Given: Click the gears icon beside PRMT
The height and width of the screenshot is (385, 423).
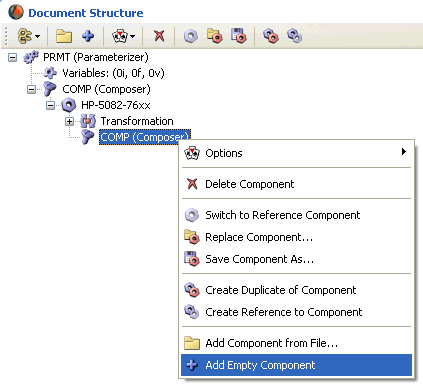Looking at the screenshot, I should pyautogui.click(x=31, y=57).
